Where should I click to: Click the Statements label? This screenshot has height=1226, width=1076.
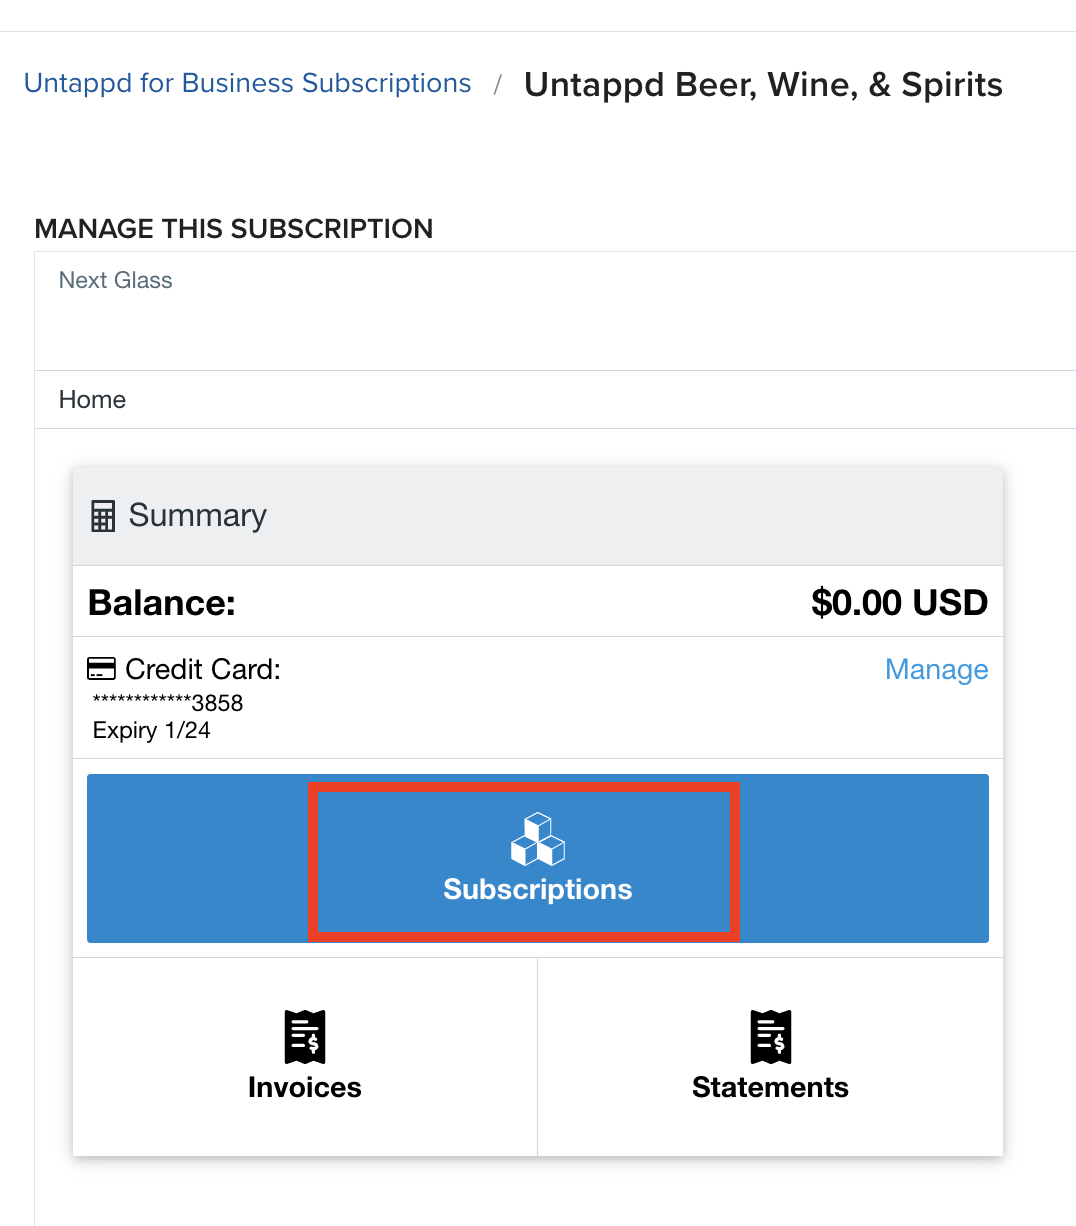click(769, 1087)
